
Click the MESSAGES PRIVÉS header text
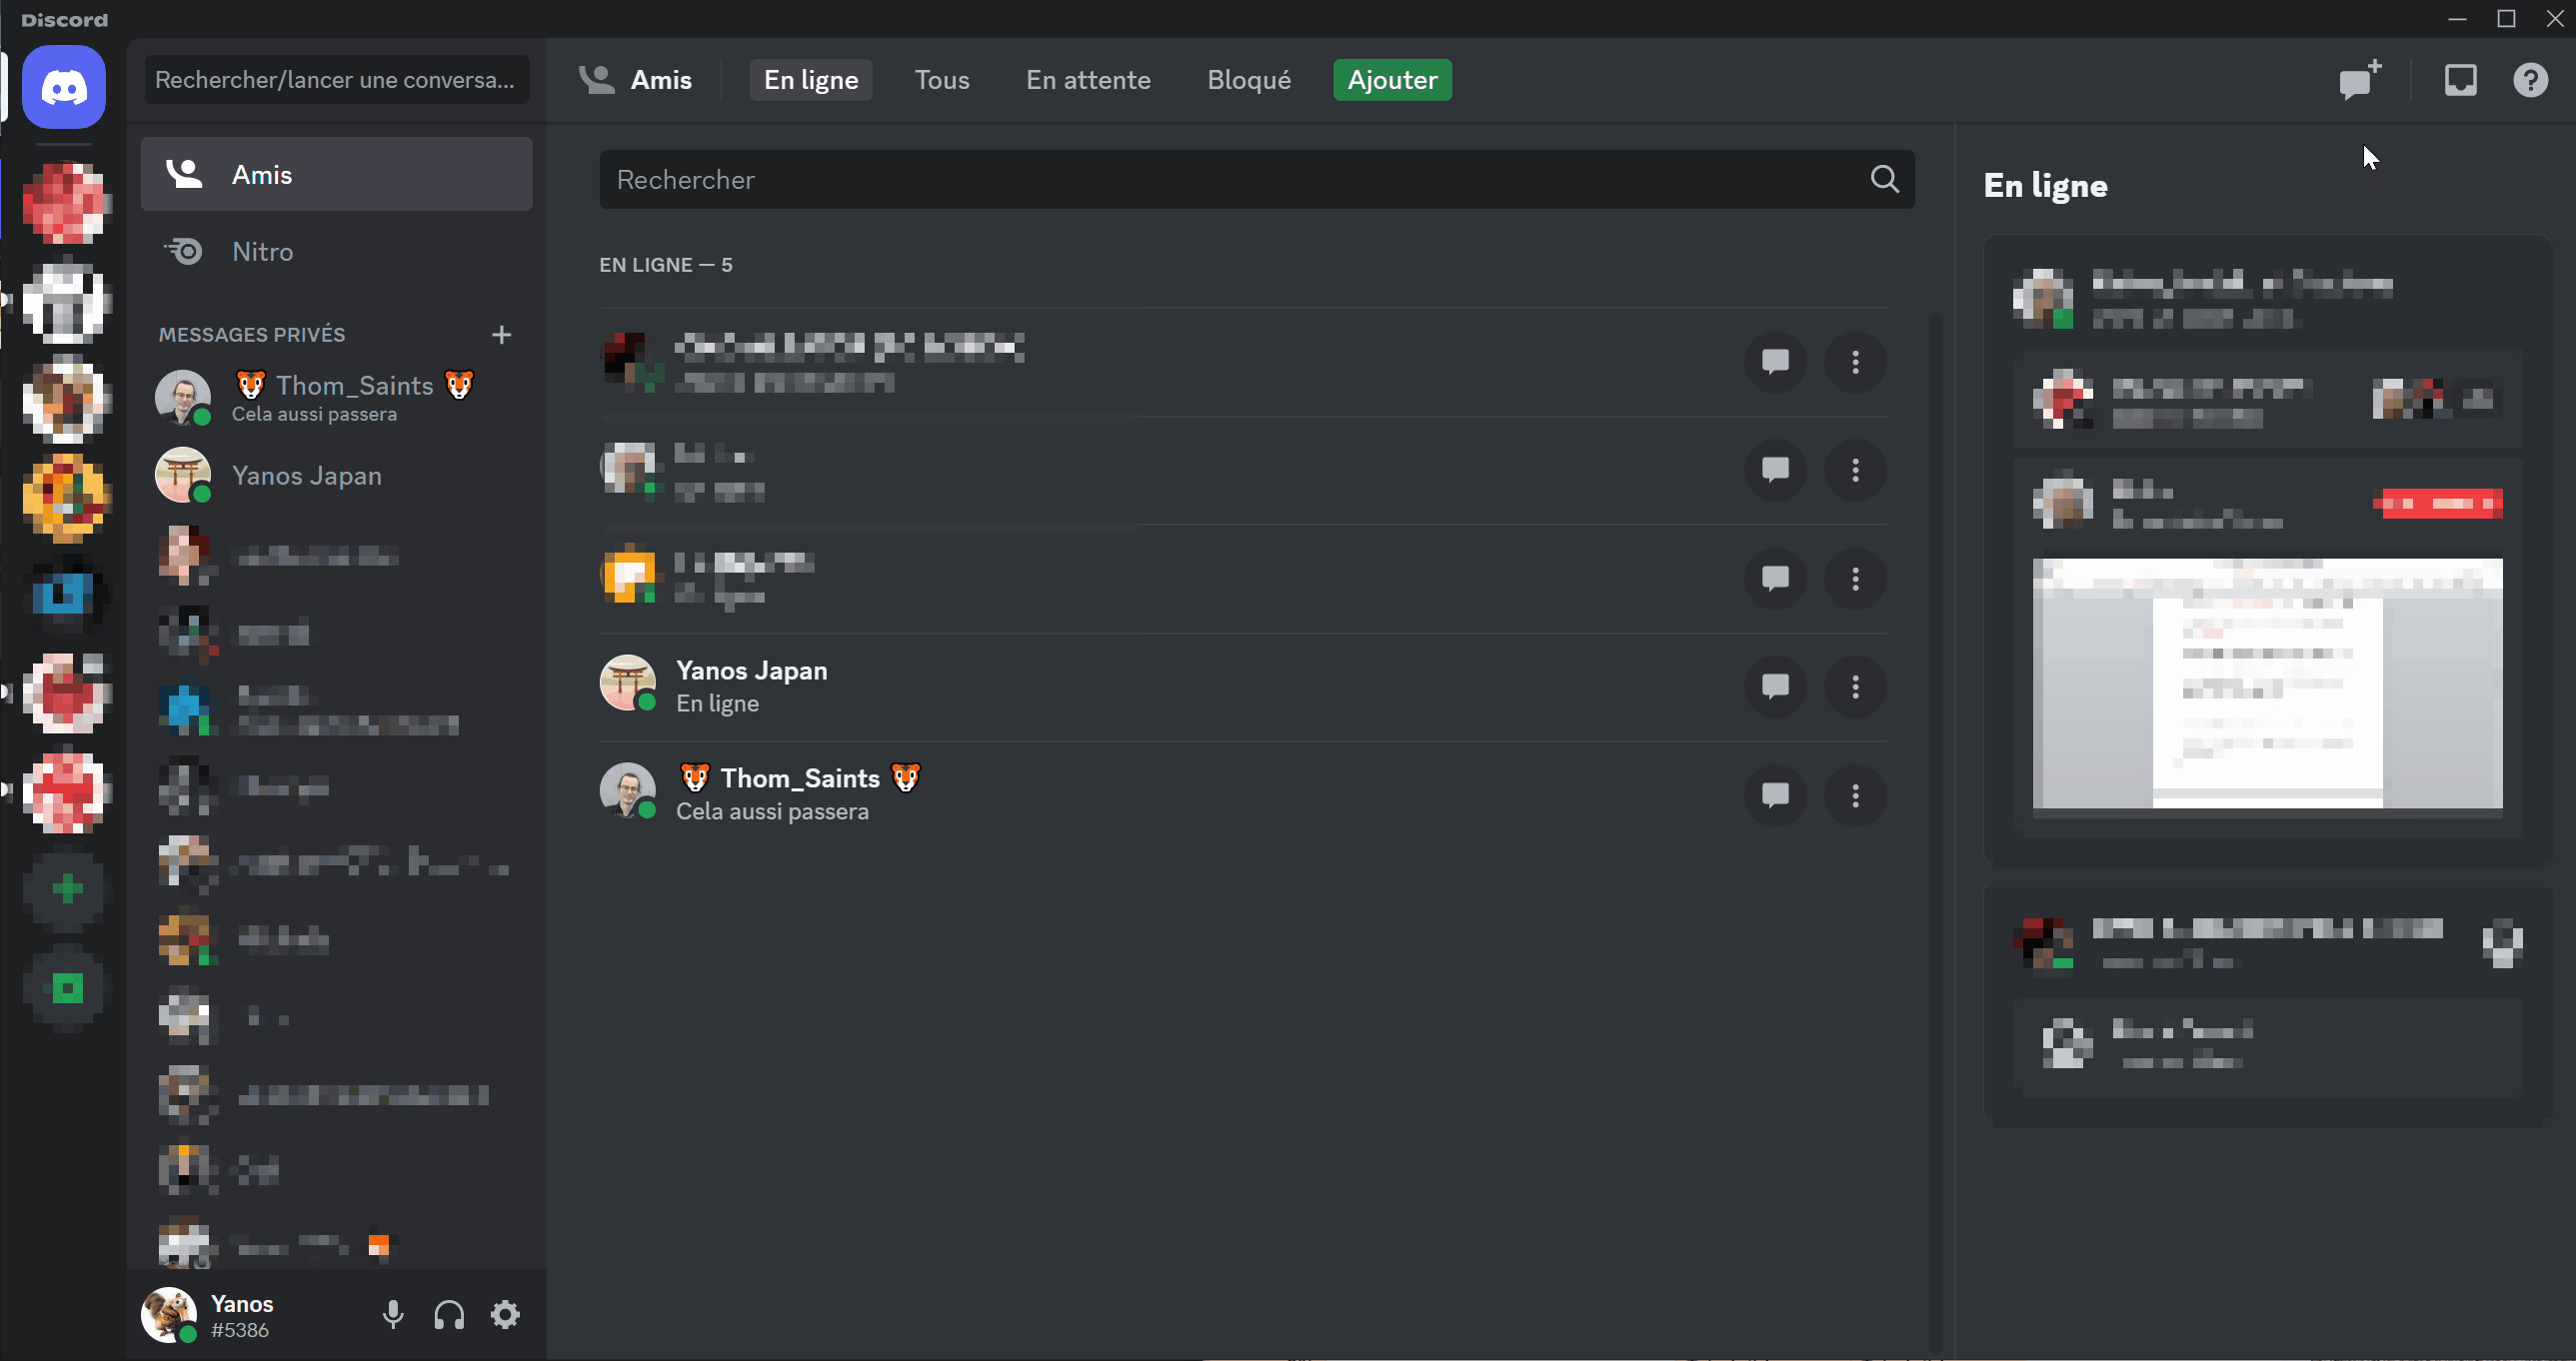coord(252,334)
